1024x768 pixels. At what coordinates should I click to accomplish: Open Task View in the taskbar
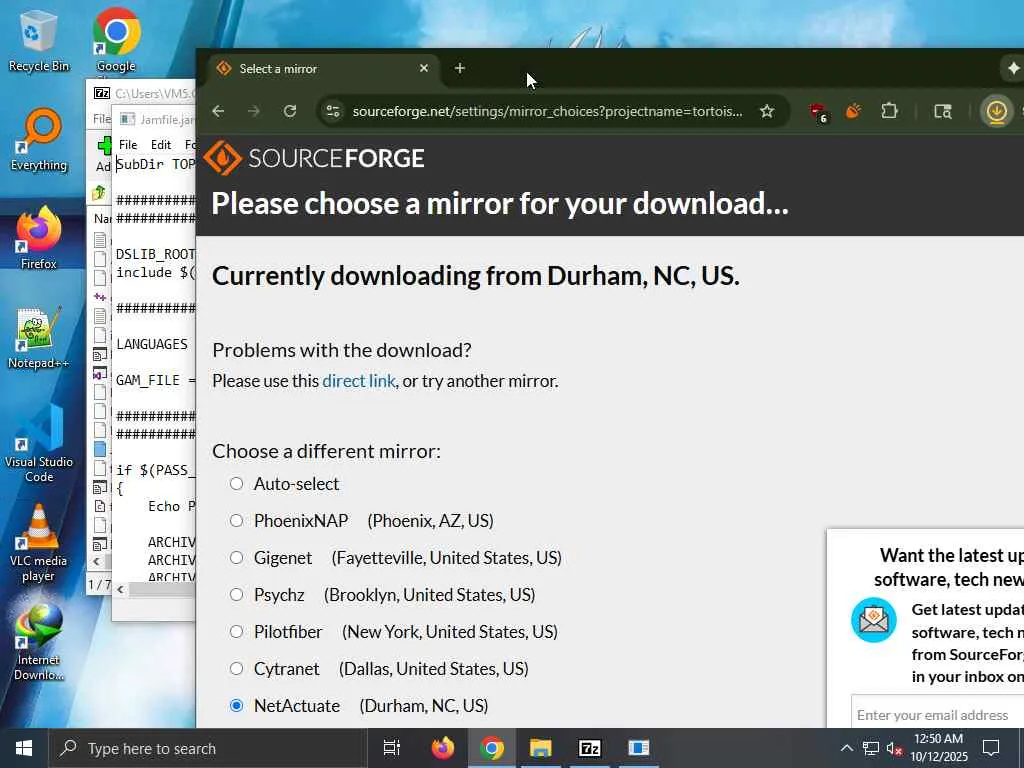[391, 748]
